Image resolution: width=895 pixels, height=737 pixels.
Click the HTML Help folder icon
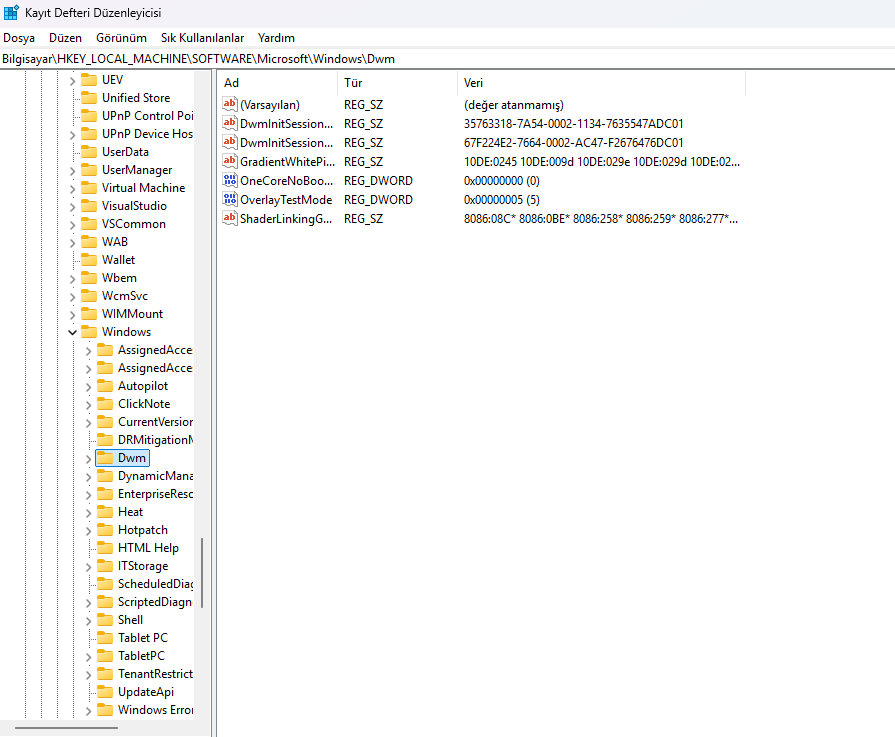pyautogui.click(x=104, y=547)
